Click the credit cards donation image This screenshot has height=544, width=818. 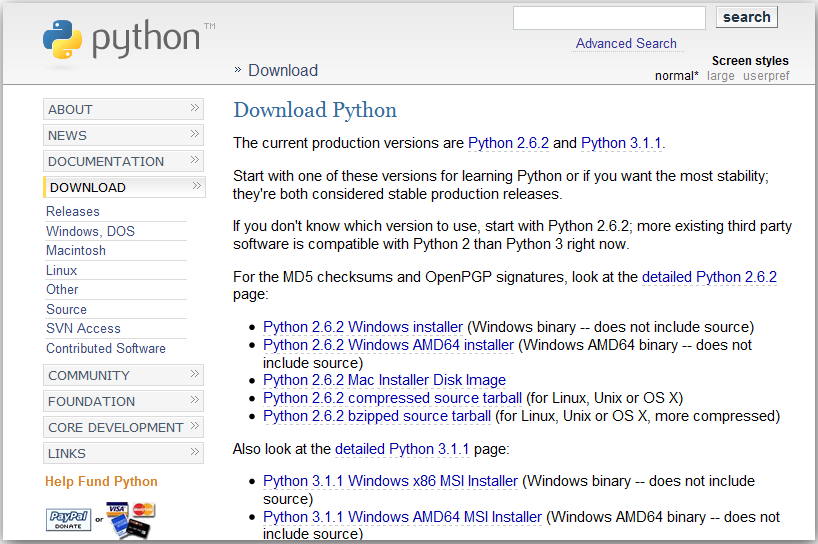(130, 519)
